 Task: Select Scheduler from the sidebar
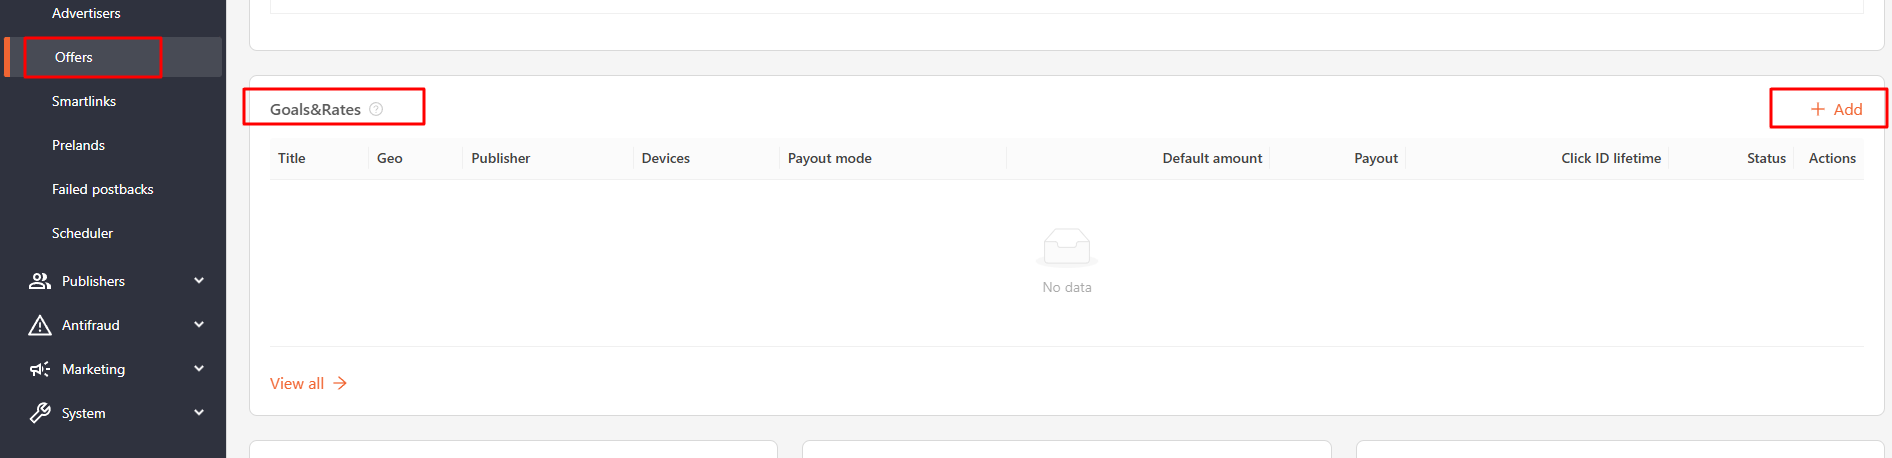82,233
